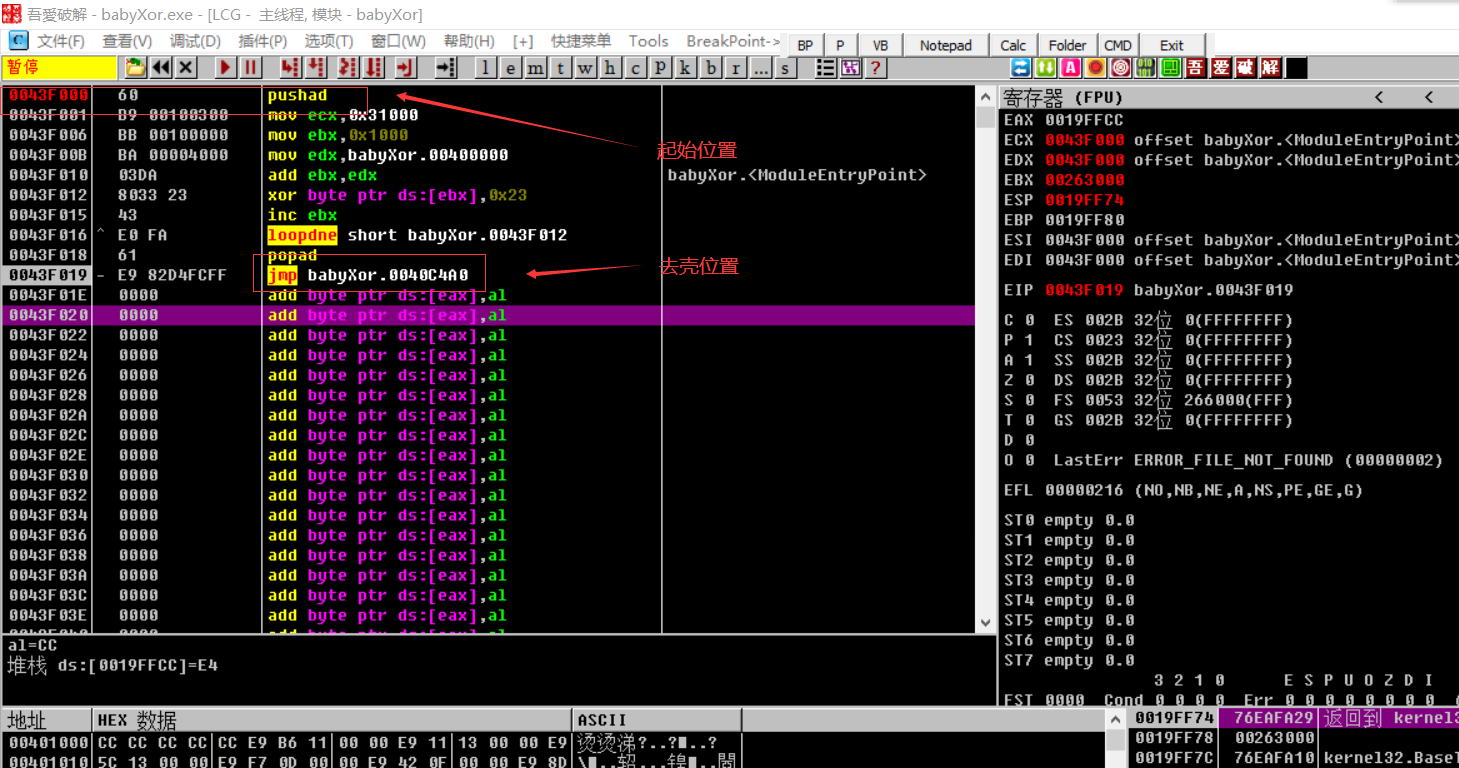
Task: Click the Folder button
Action: point(1068,45)
